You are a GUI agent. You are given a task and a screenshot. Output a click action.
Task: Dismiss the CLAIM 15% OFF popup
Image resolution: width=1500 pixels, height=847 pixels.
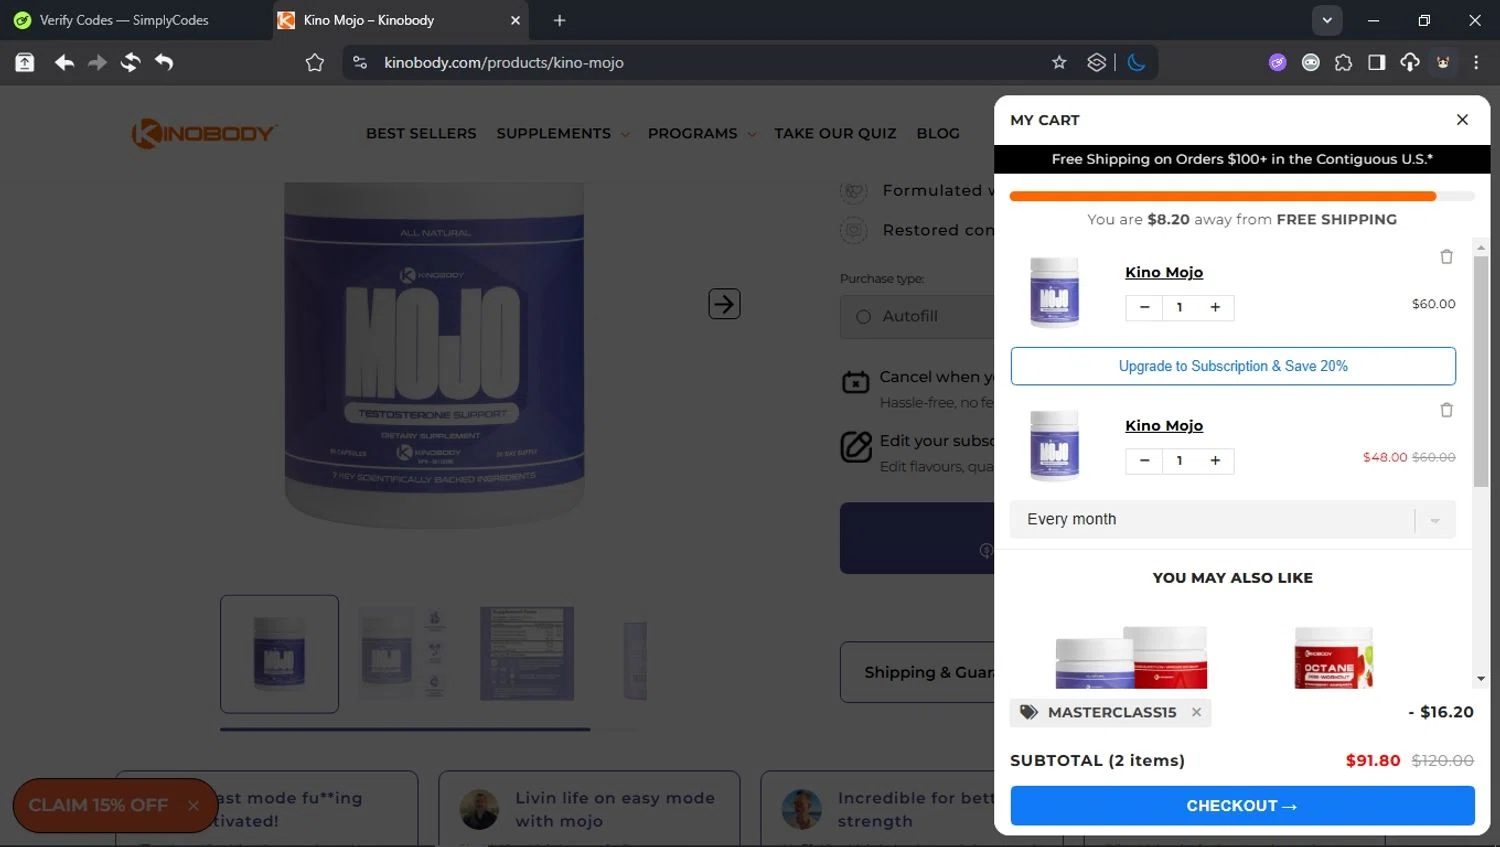(x=193, y=805)
